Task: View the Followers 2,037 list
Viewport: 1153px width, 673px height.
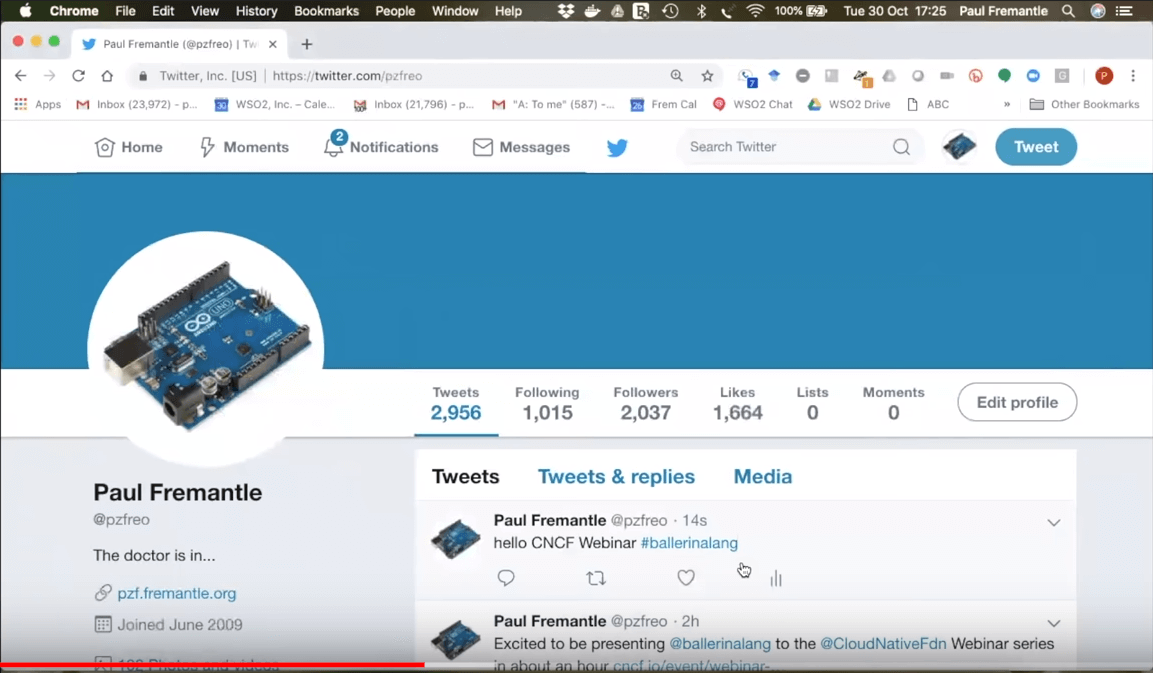Action: (646, 404)
